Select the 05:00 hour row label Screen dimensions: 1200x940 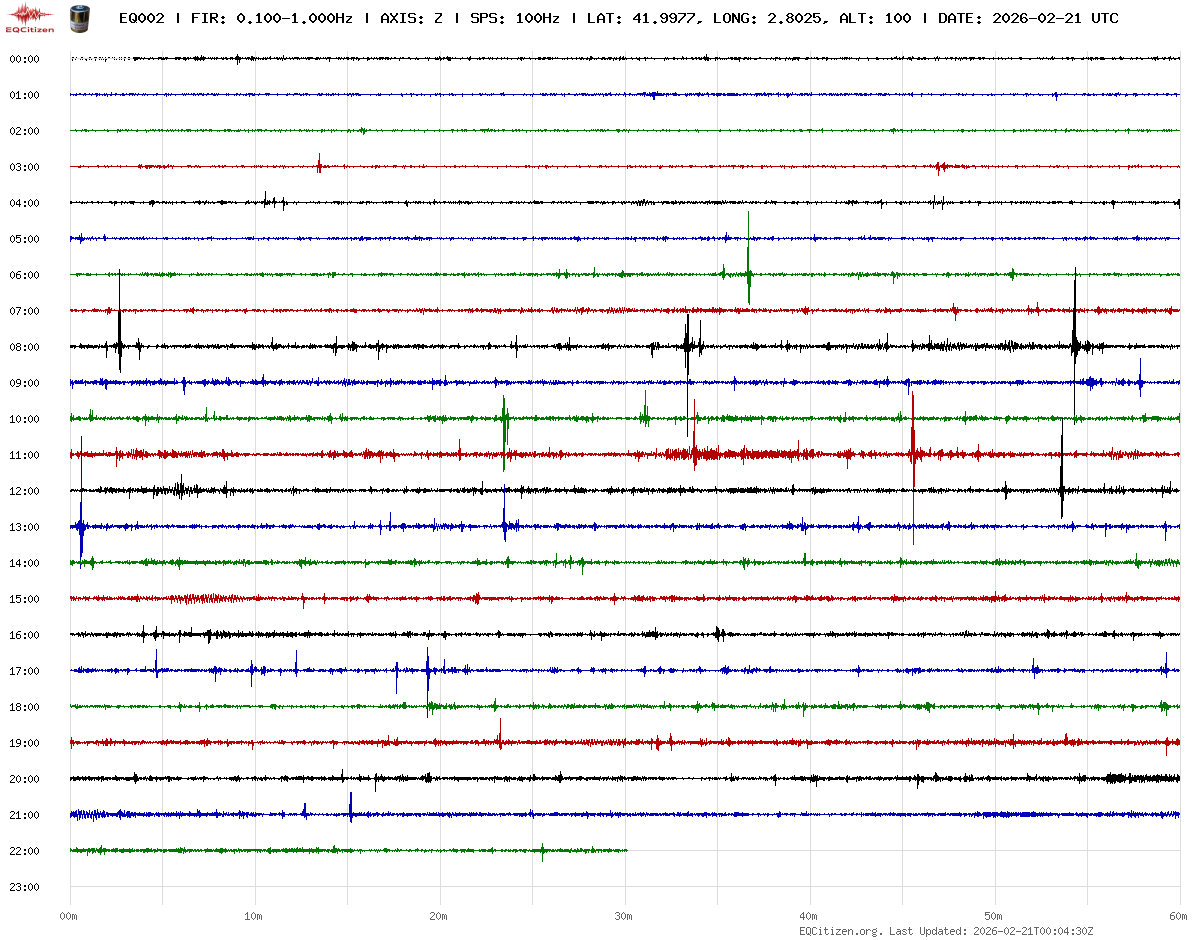click(x=24, y=239)
